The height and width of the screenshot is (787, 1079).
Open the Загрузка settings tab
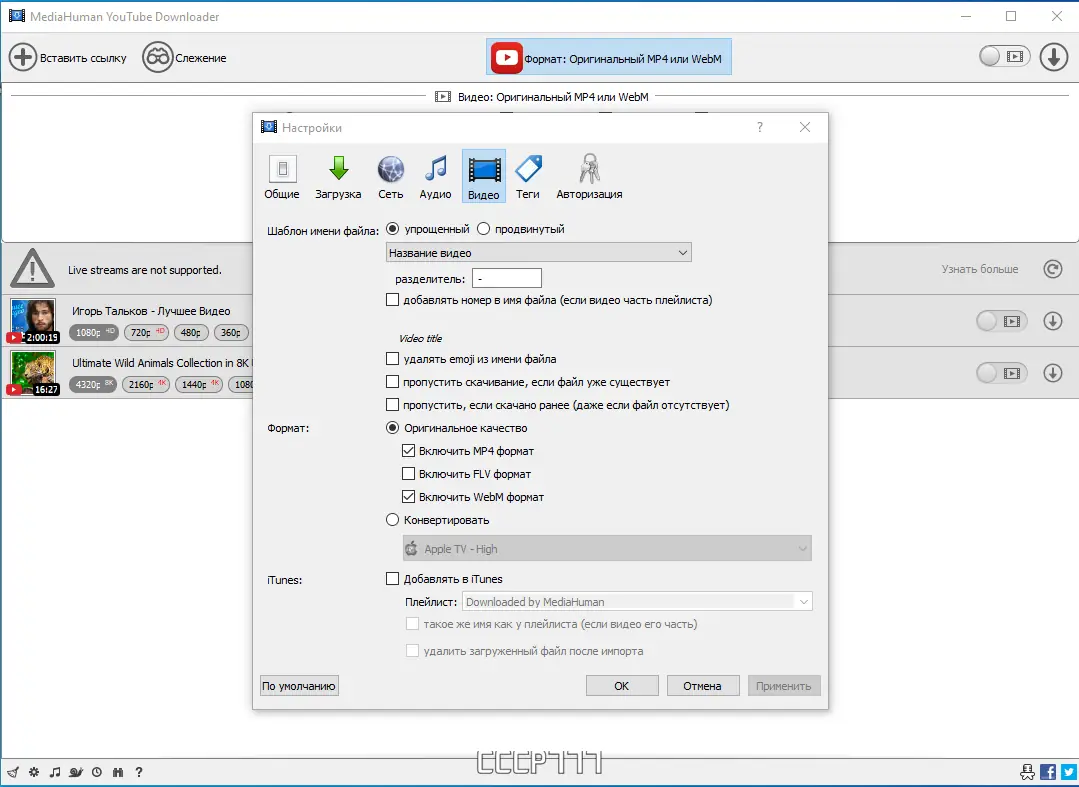coord(338,176)
